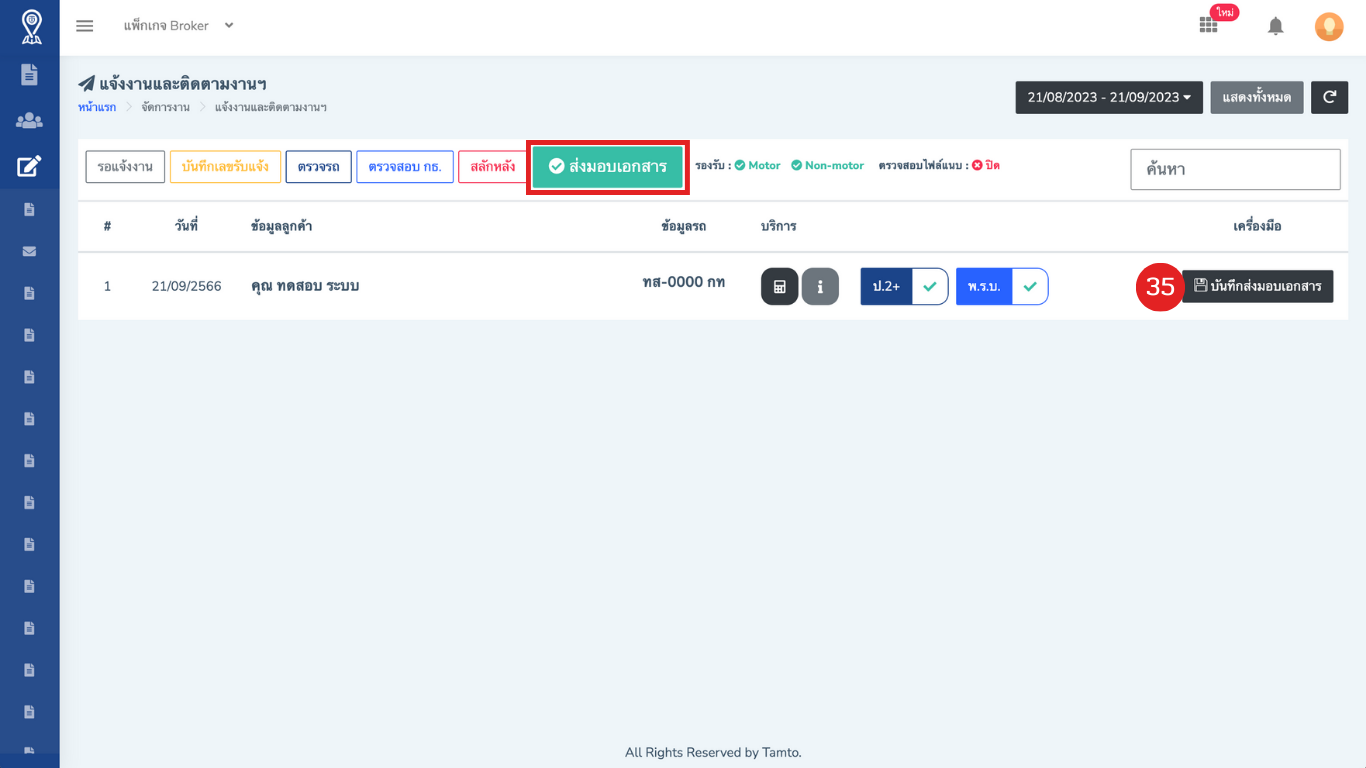This screenshot has height=768, width=1366.
Task: Click the date 21/09/2566
Action: pyautogui.click(x=187, y=286)
